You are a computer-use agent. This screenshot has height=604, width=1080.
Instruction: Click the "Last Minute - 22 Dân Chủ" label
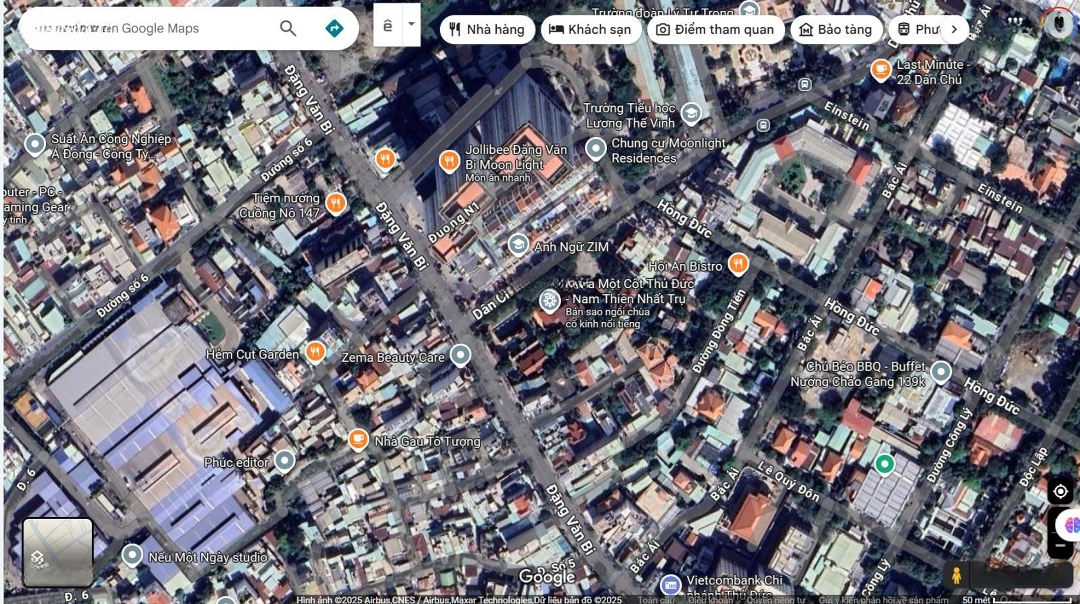coord(933,72)
